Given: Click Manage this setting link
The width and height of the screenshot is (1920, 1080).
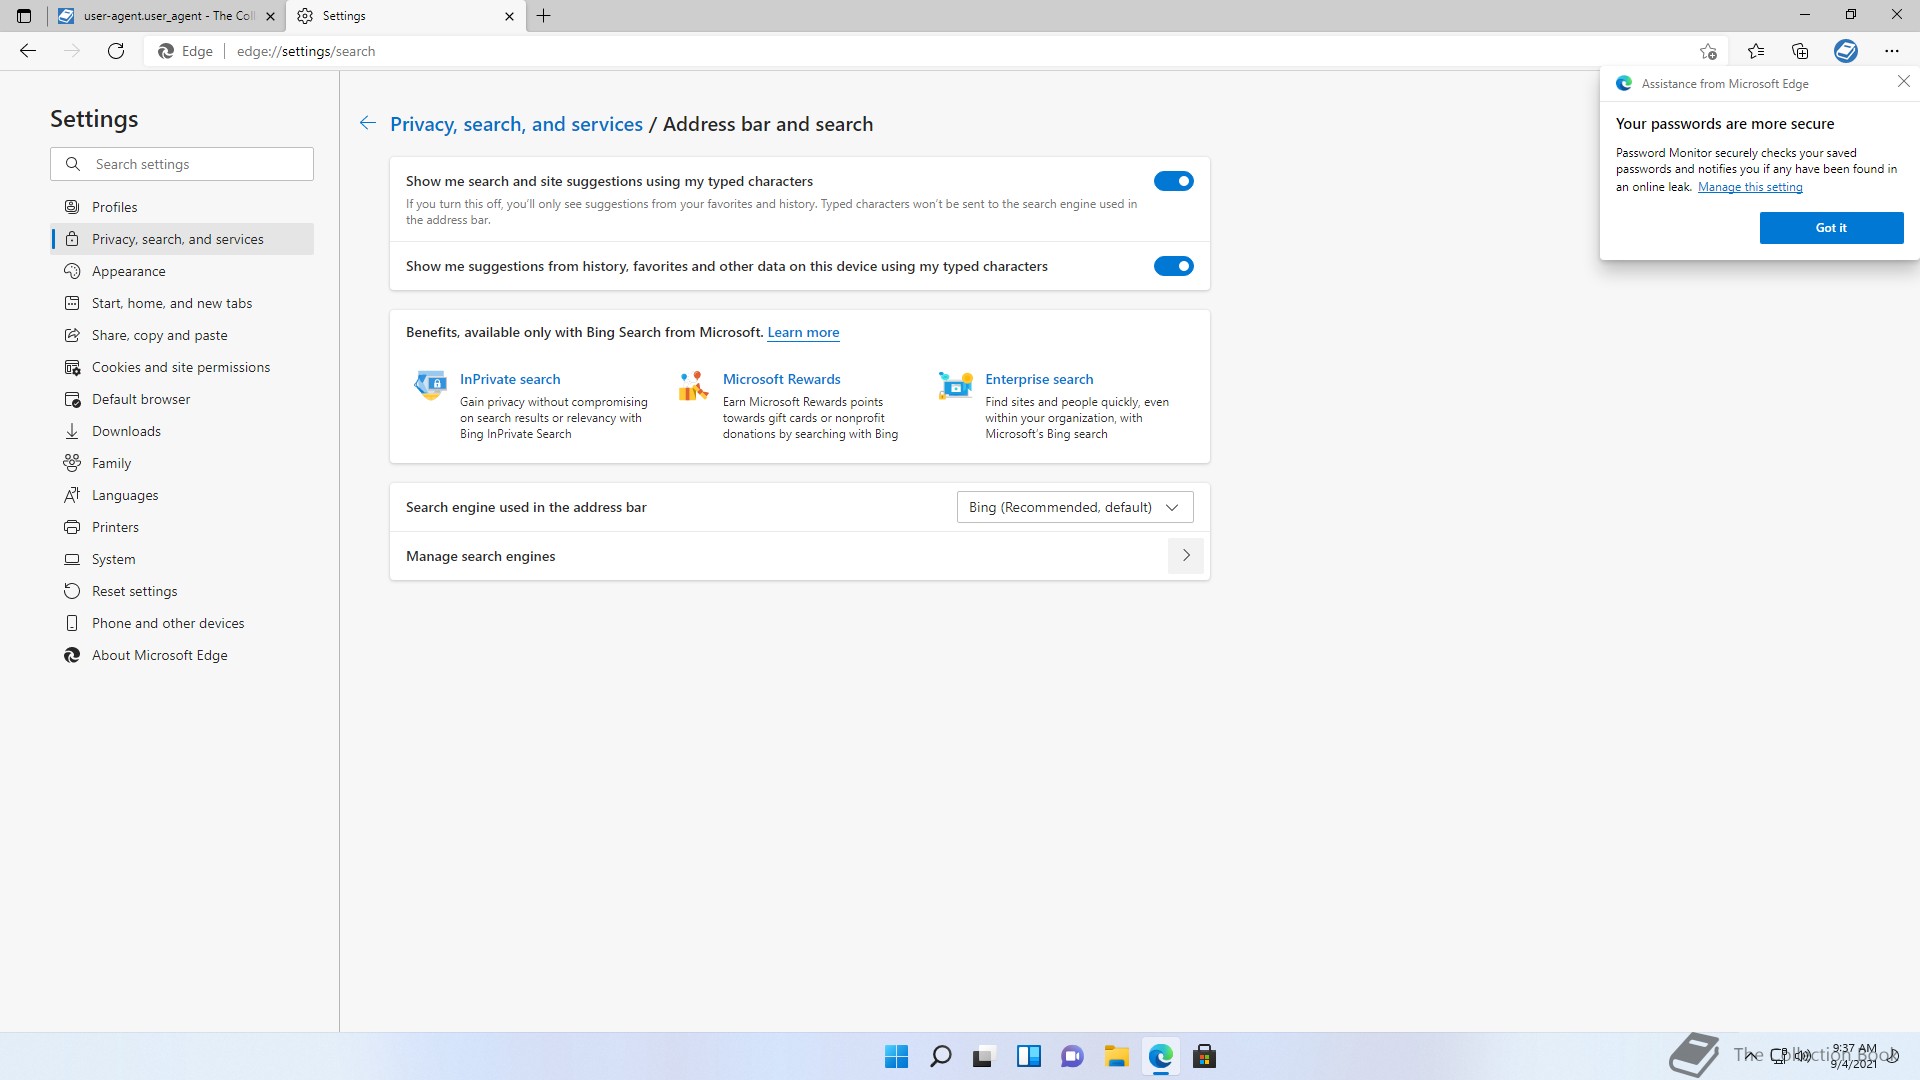Looking at the screenshot, I should (x=1750, y=187).
